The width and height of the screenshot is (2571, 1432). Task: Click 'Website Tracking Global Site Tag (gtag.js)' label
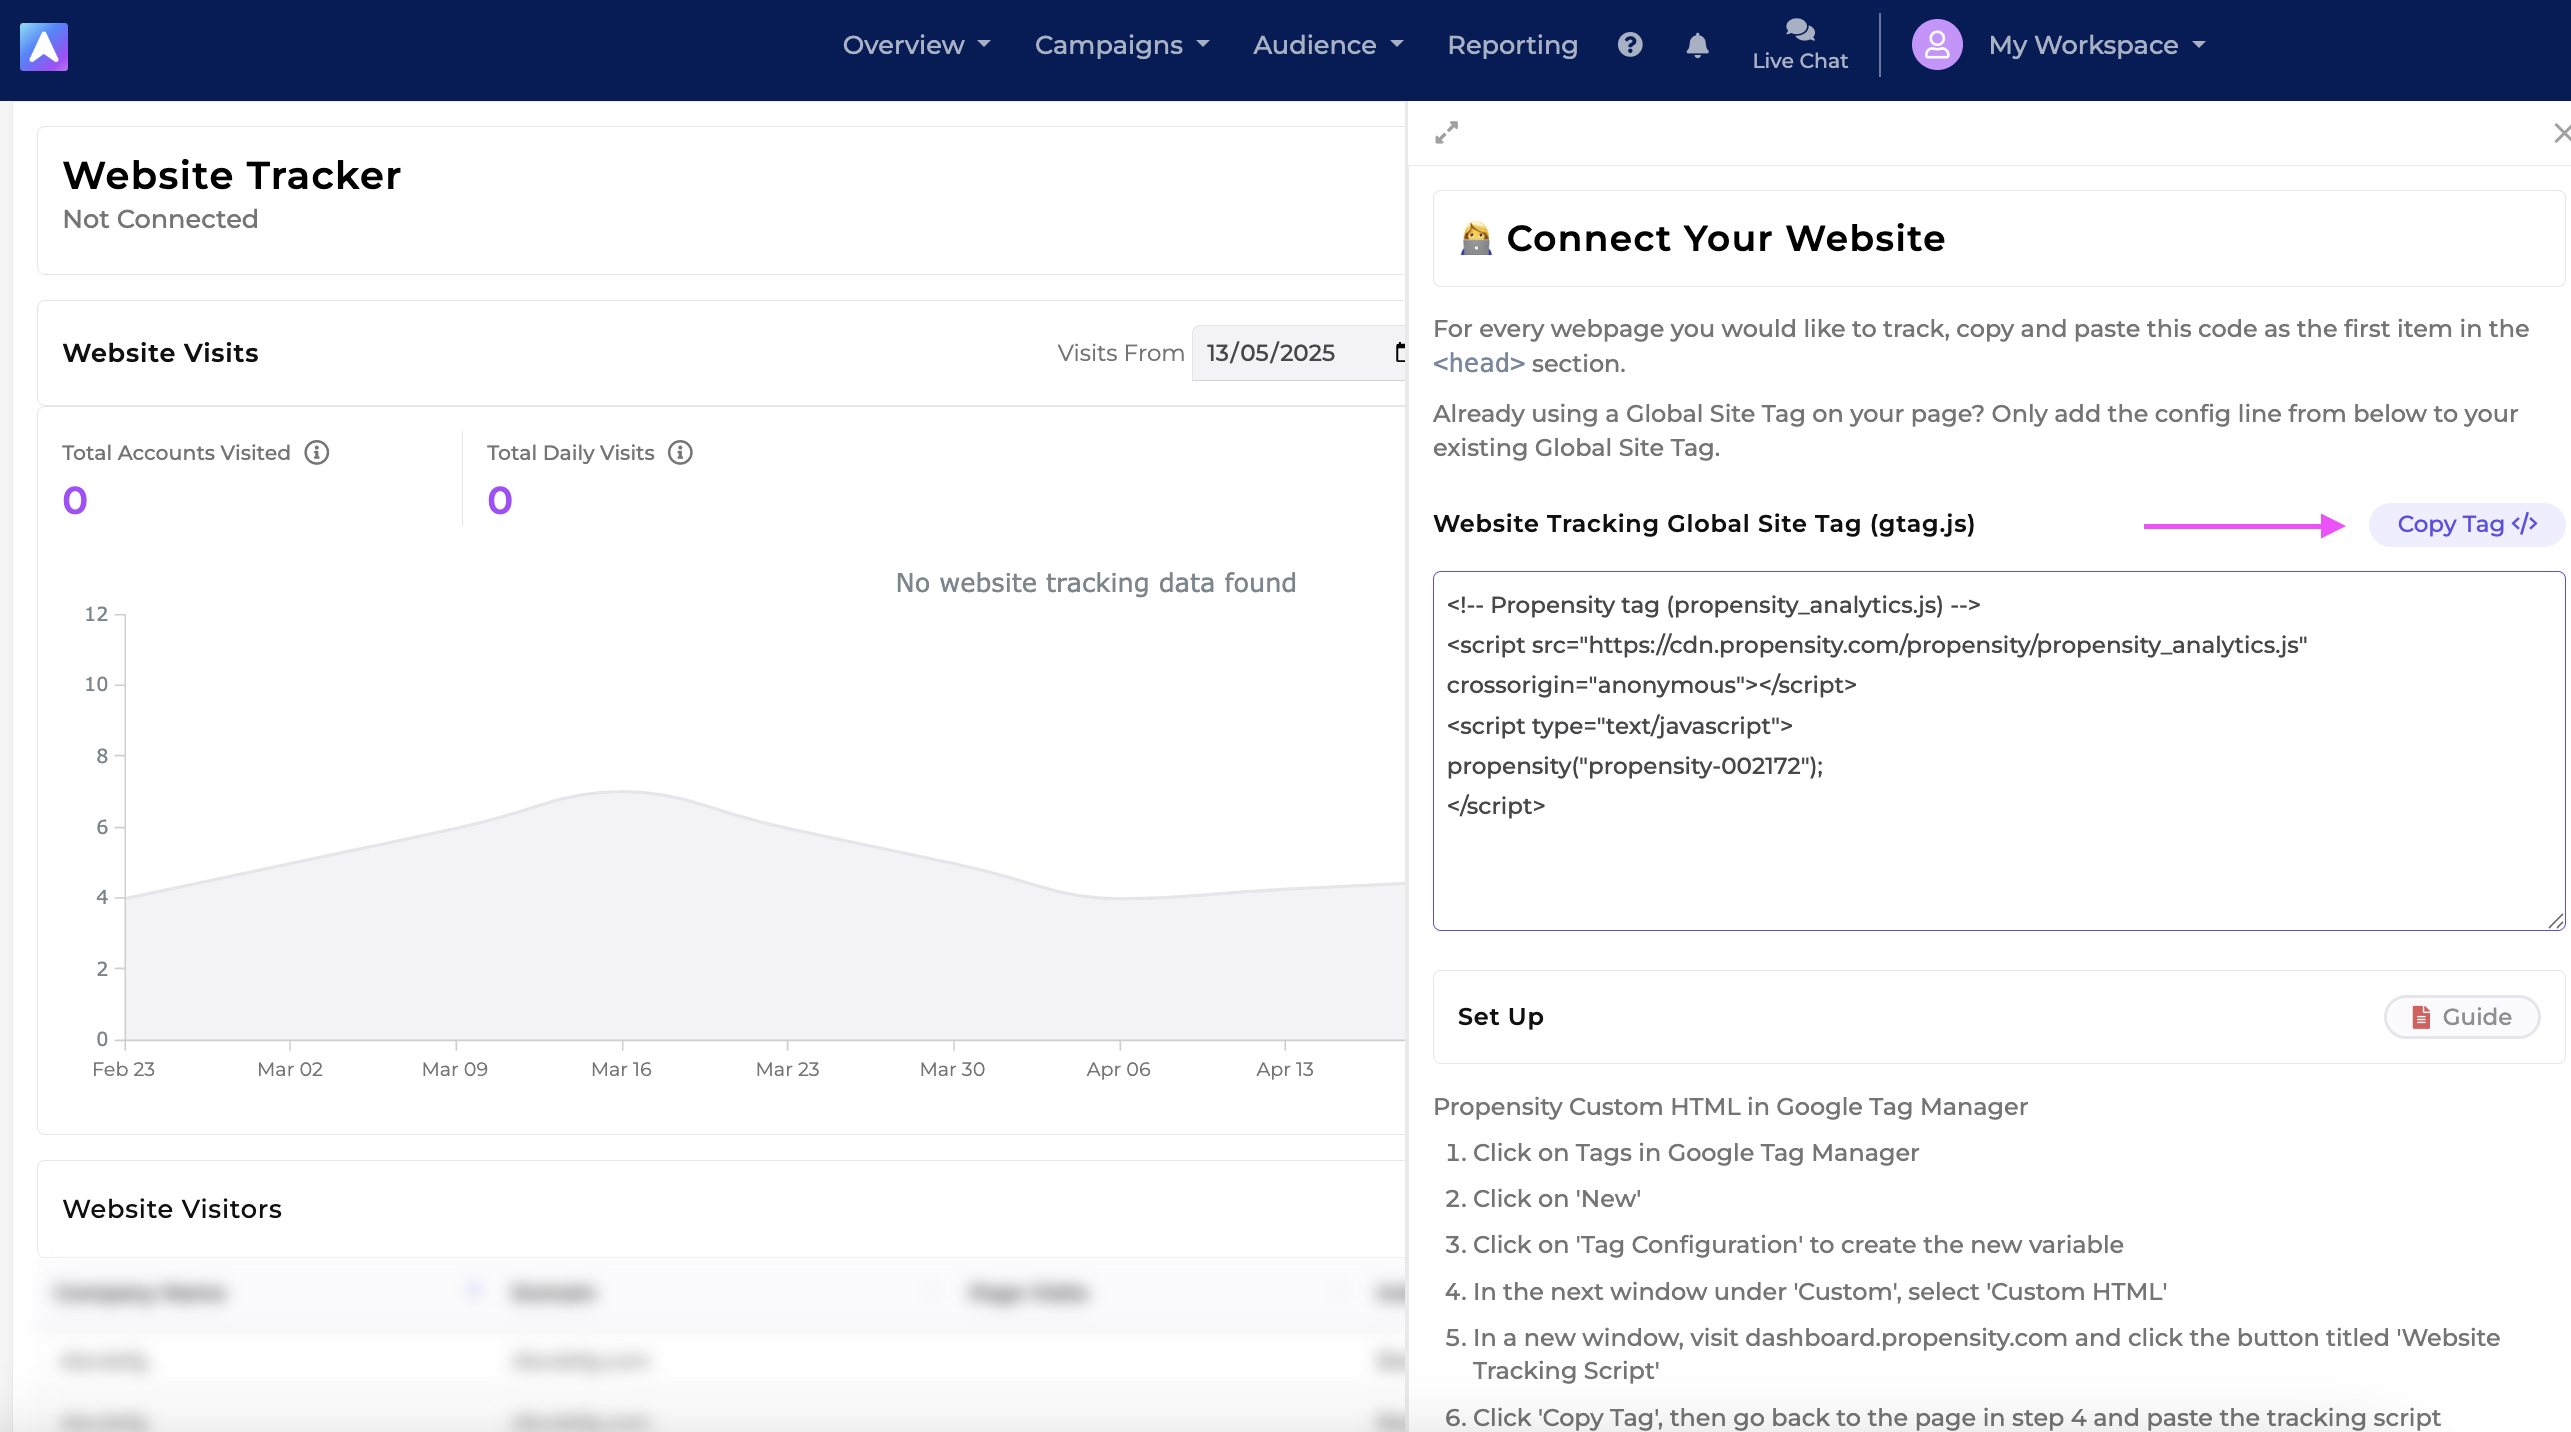click(1704, 524)
